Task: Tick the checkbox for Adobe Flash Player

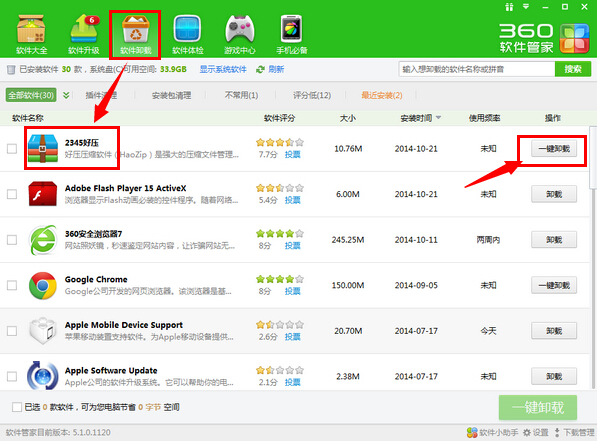Action: [x=12, y=194]
